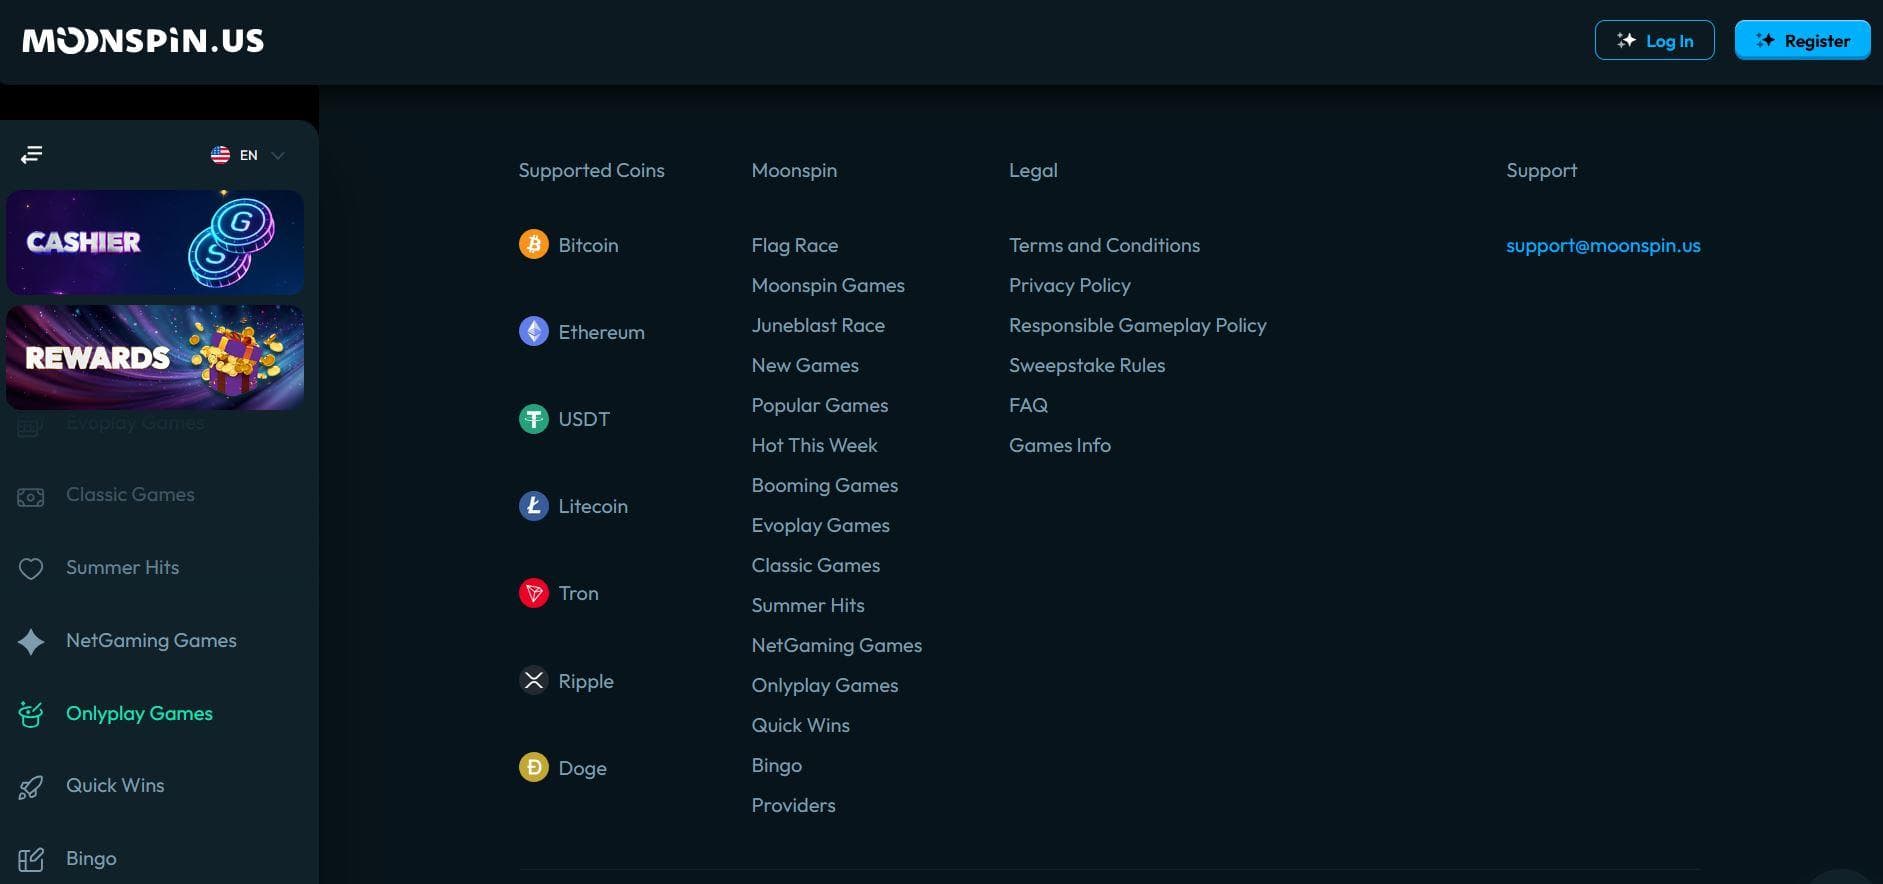Open NetGaming Games in the sidebar
This screenshot has height=884, width=1883.
click(151, 641)
